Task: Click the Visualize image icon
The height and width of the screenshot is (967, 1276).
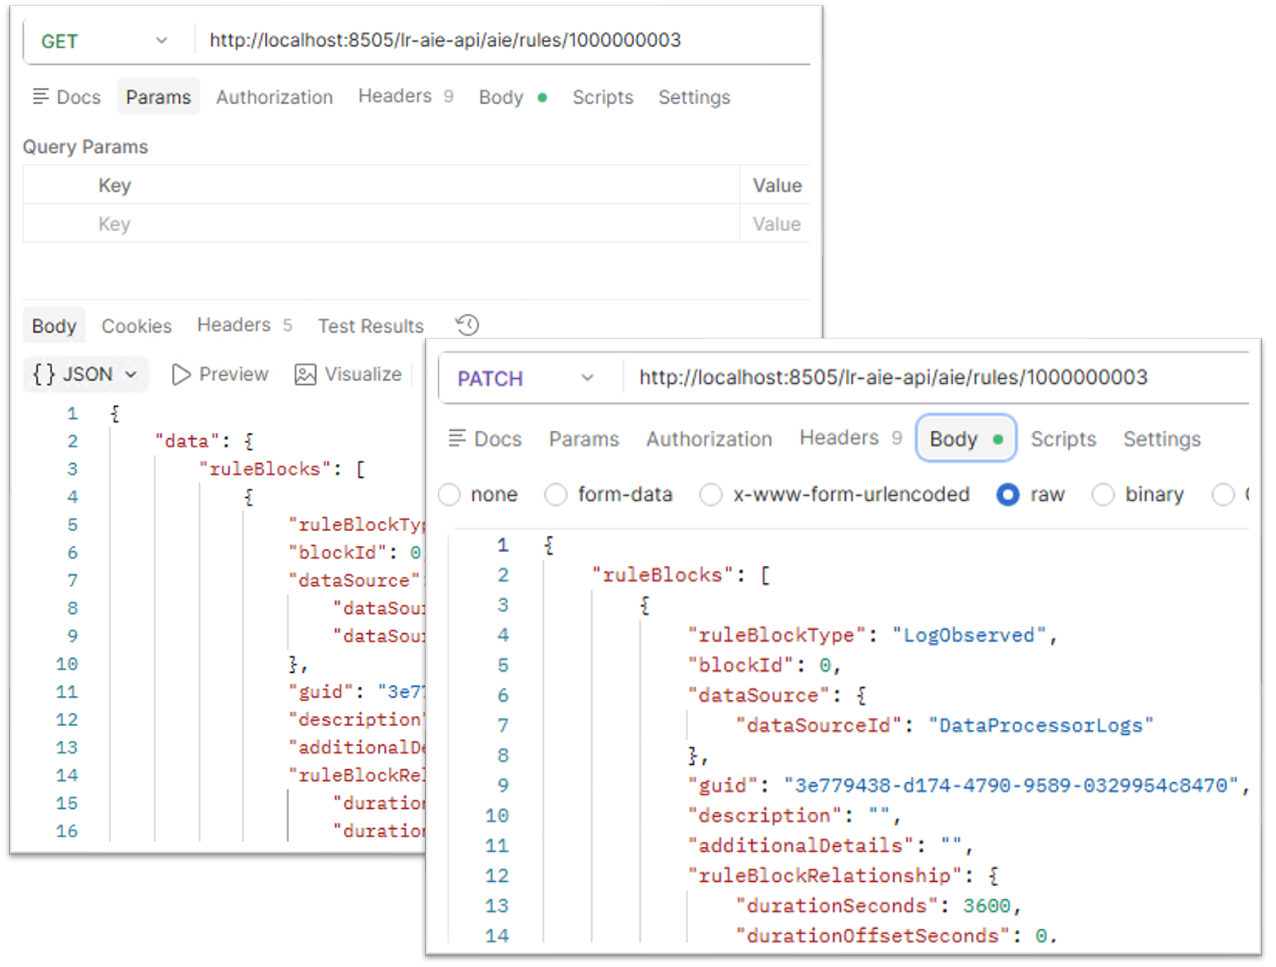Action: (305, 374)
